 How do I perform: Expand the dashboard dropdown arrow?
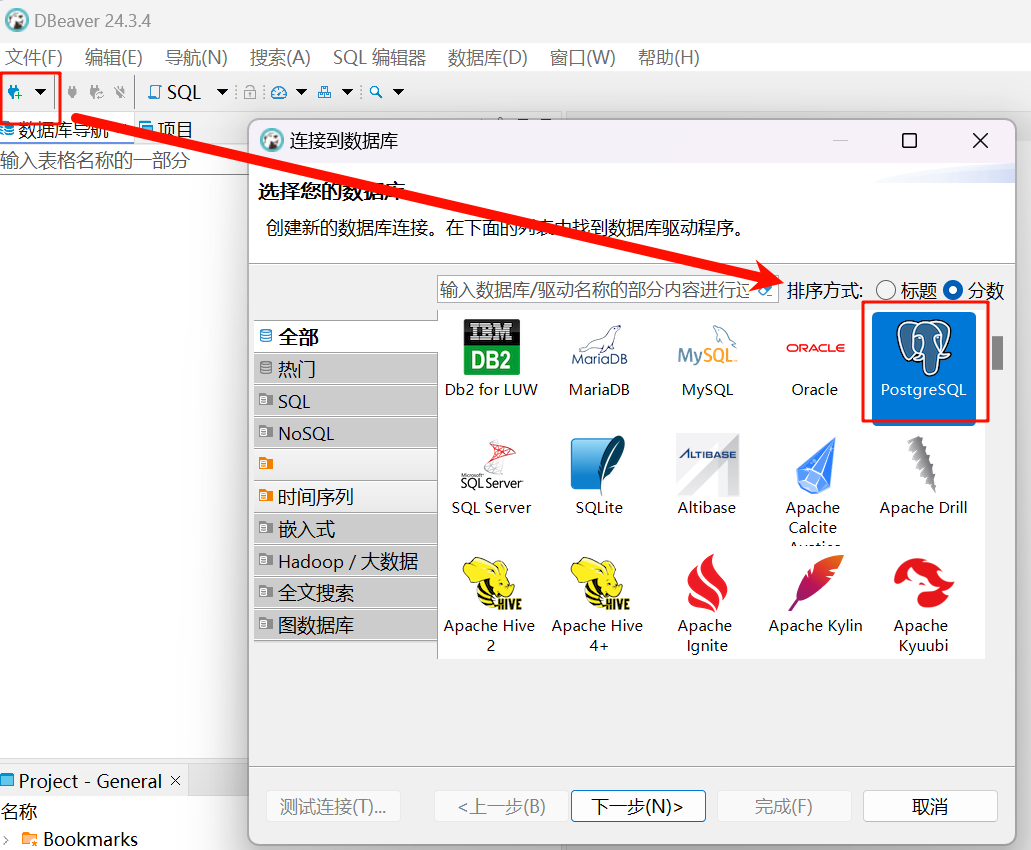click(301, 92)
